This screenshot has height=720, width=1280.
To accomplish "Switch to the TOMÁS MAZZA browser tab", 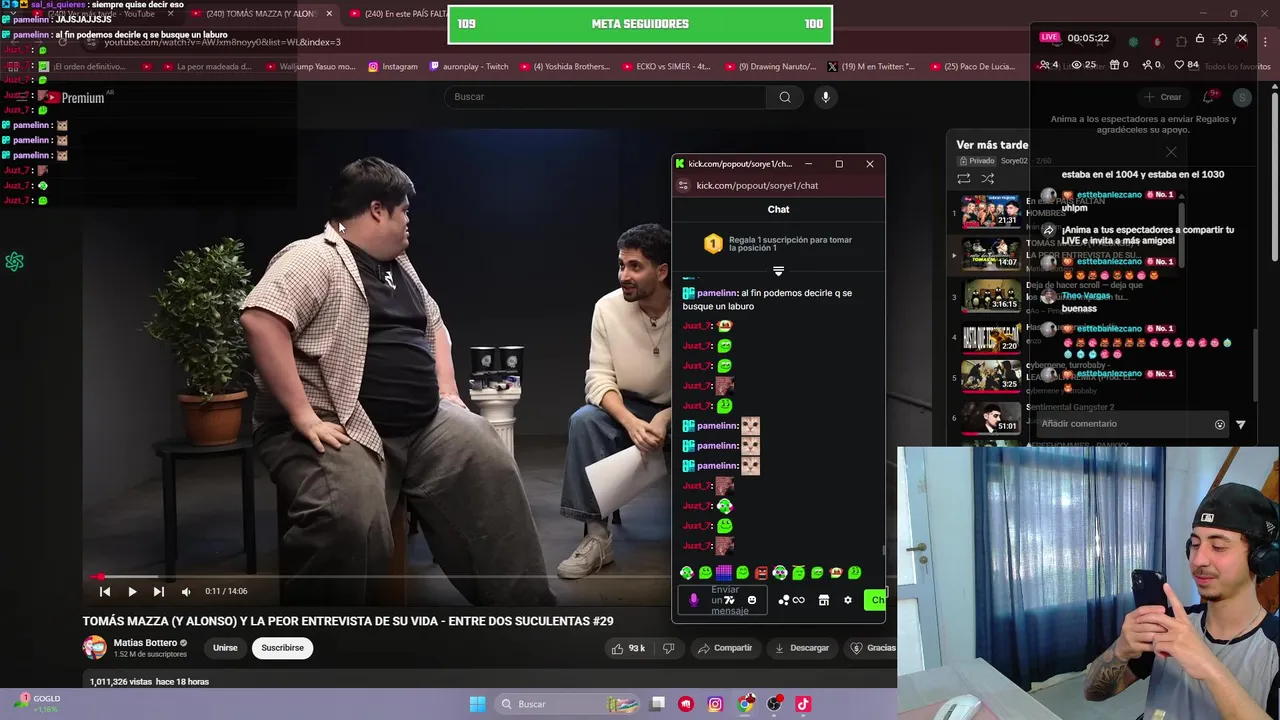I will 262,14.
